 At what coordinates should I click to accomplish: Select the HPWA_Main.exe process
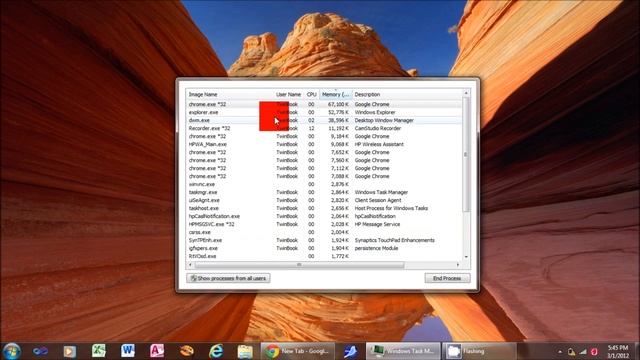pyautogui.click(x=324, y=144)
